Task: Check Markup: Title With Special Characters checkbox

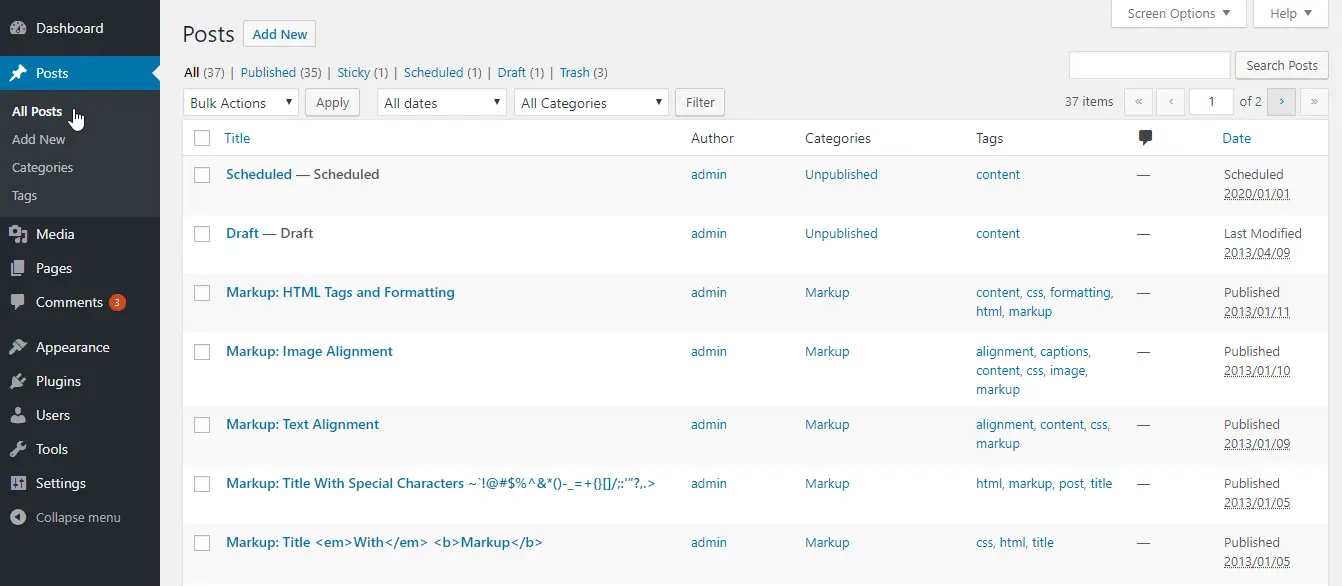Action: coord(202,483)
